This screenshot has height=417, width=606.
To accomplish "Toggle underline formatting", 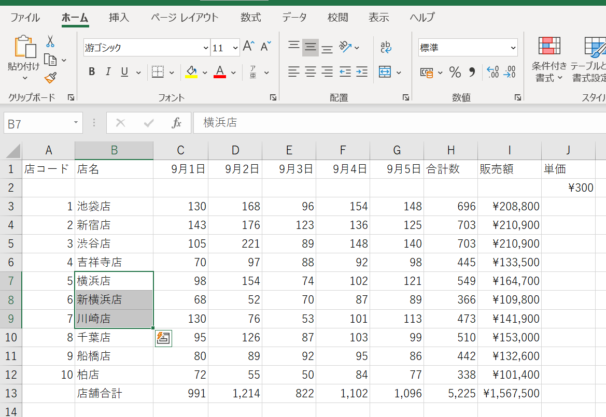I will coord(124,71).
